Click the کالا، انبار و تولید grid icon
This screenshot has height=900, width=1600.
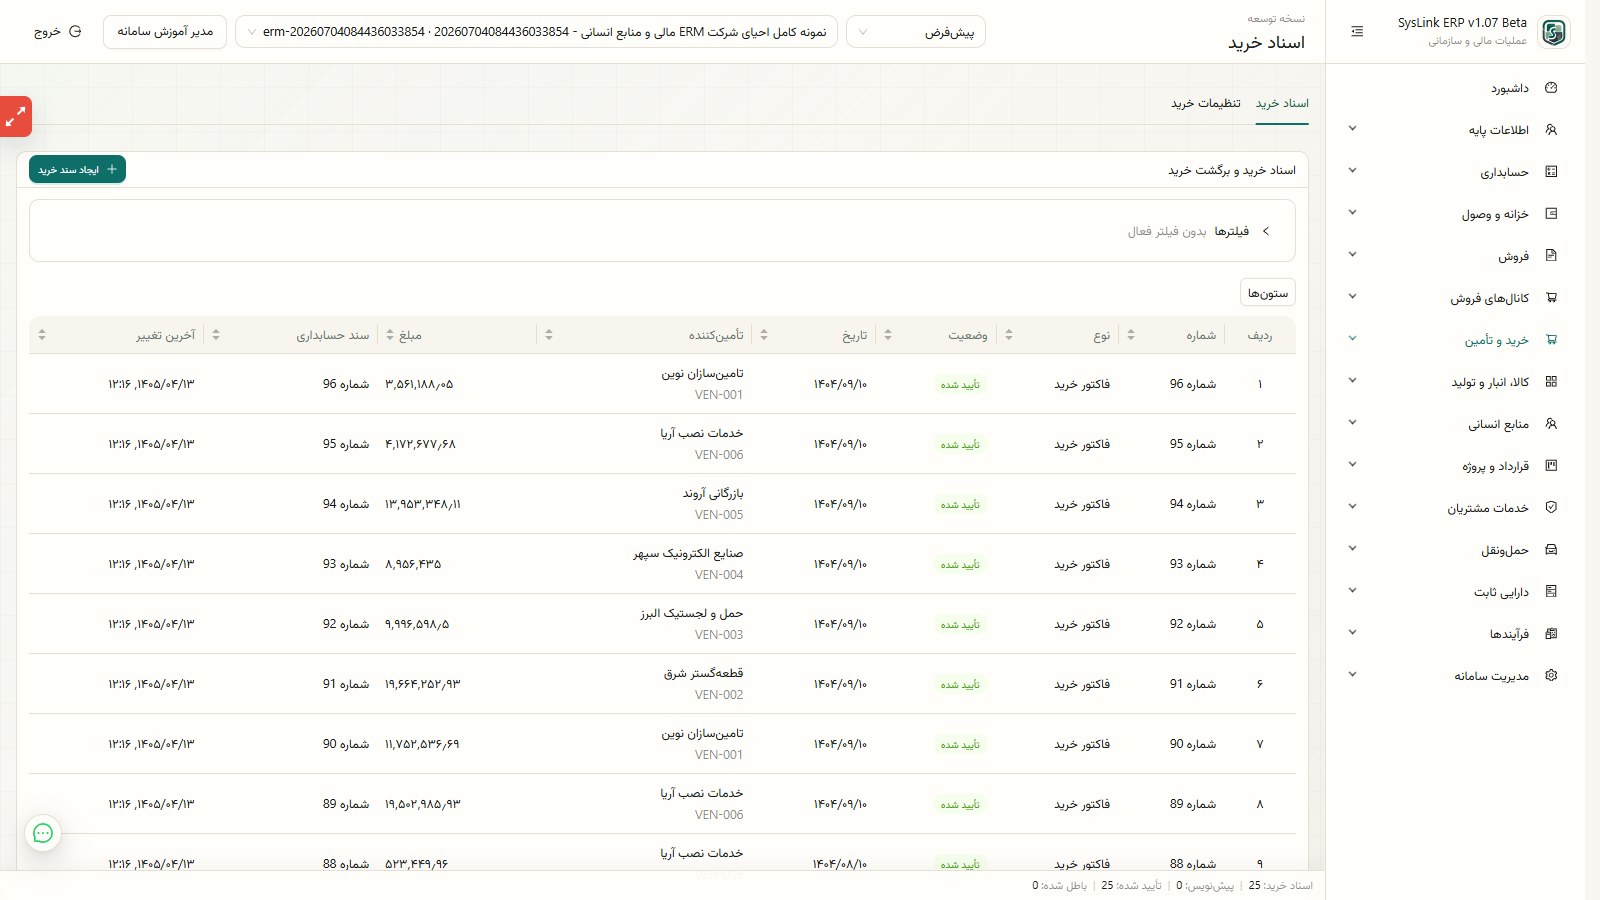[x=1551, y=382]
